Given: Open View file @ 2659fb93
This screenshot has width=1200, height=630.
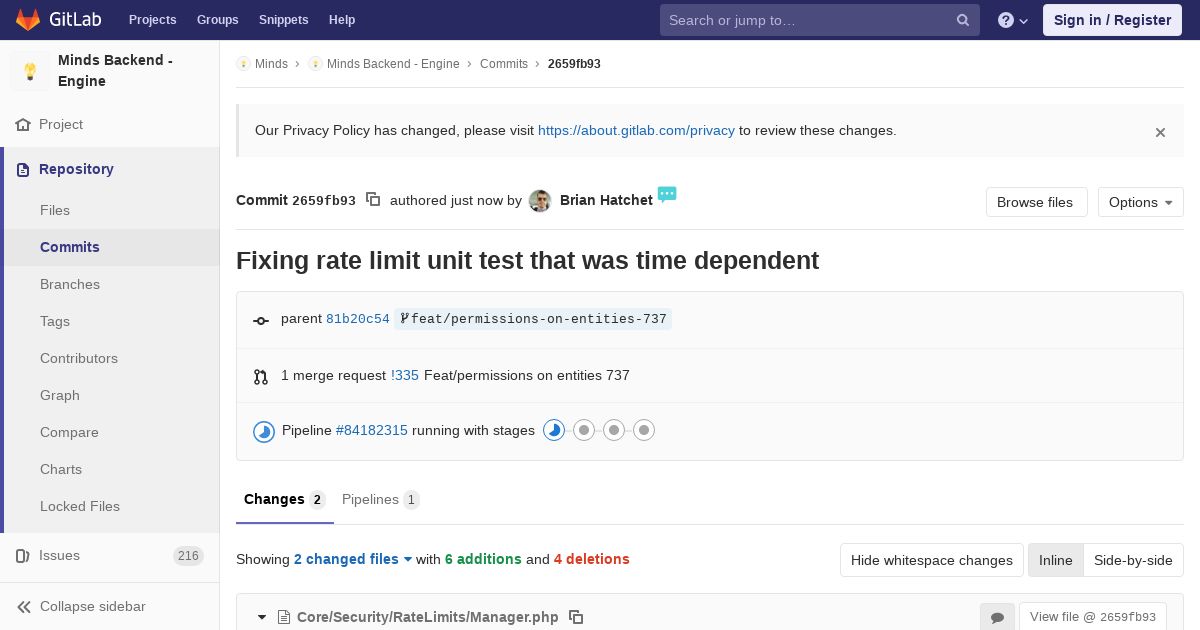Looking at the screenshot, I should pyautogui.click(x=1093, y=617).
